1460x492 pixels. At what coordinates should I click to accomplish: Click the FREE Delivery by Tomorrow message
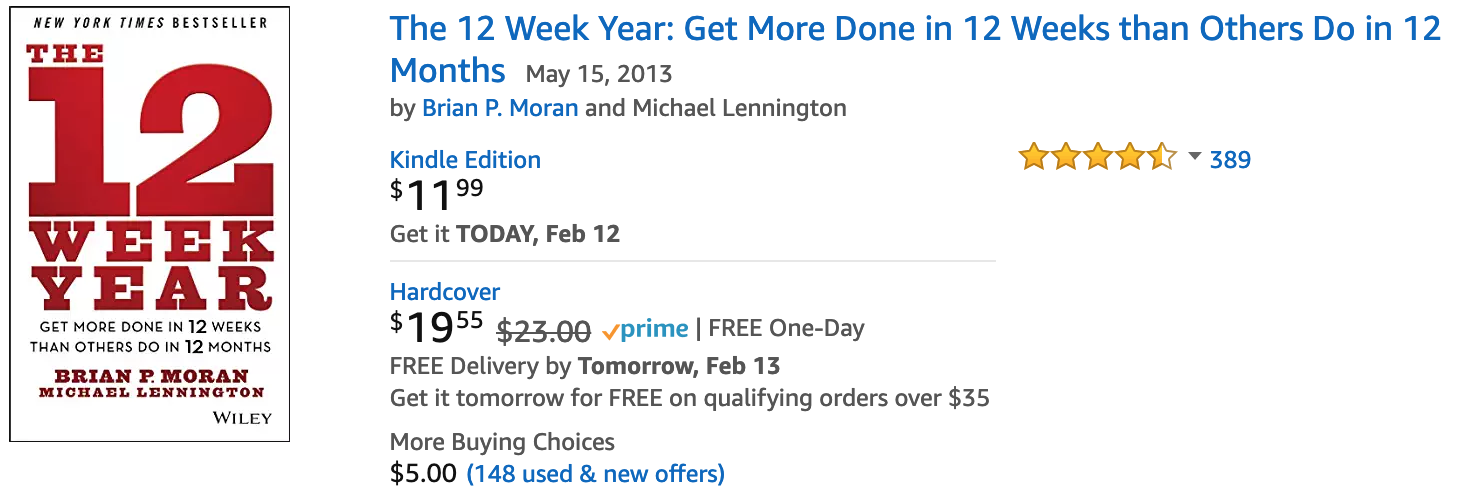[585, 365]
